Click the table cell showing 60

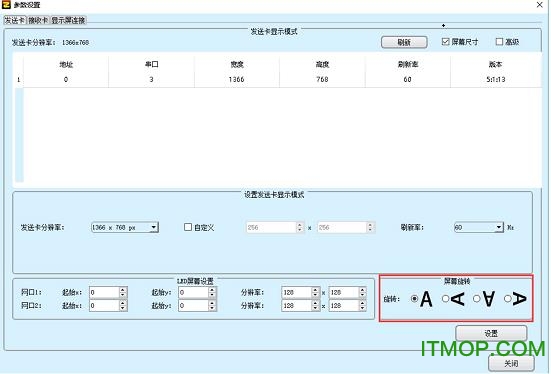click(408, 79)
